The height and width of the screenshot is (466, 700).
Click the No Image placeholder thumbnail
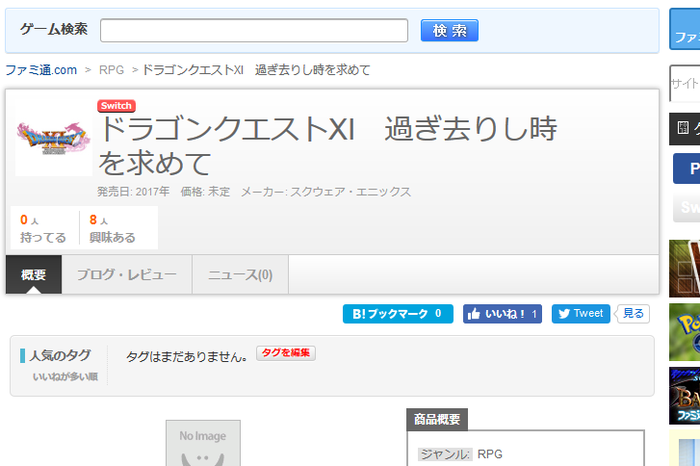click(x=203, y=443)
